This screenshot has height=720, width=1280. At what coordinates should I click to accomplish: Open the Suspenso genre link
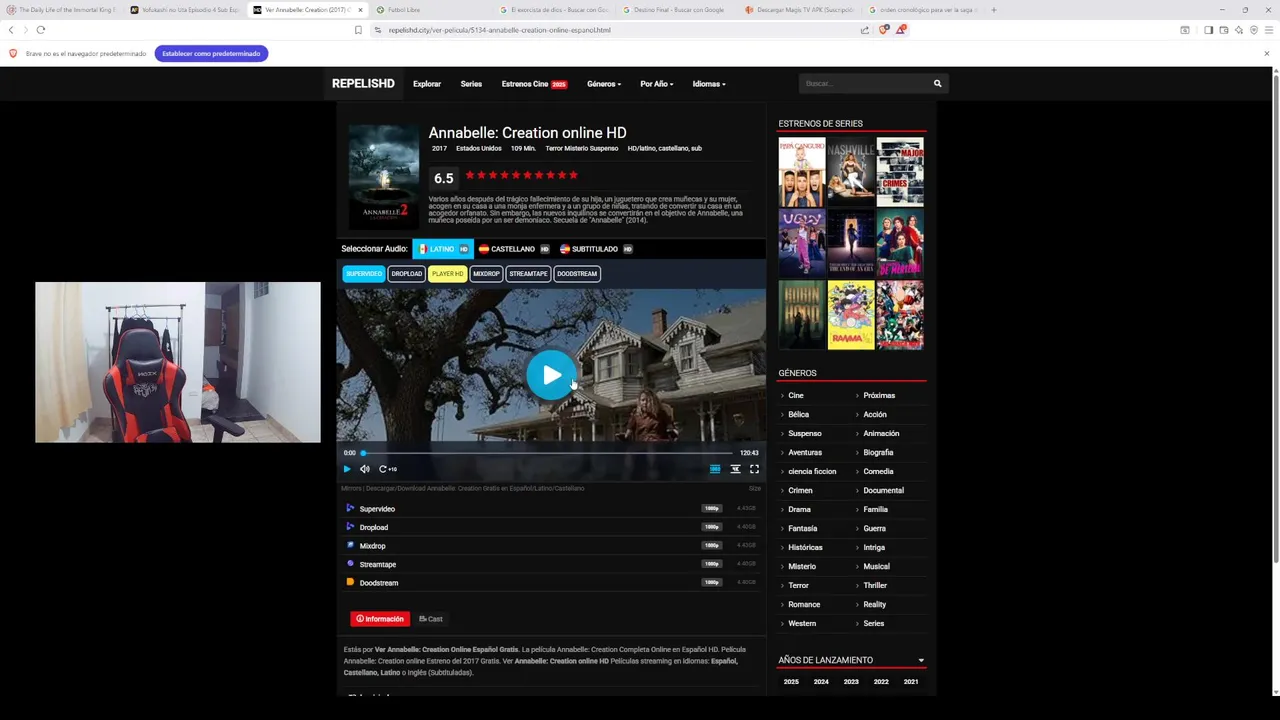(805, 434)
